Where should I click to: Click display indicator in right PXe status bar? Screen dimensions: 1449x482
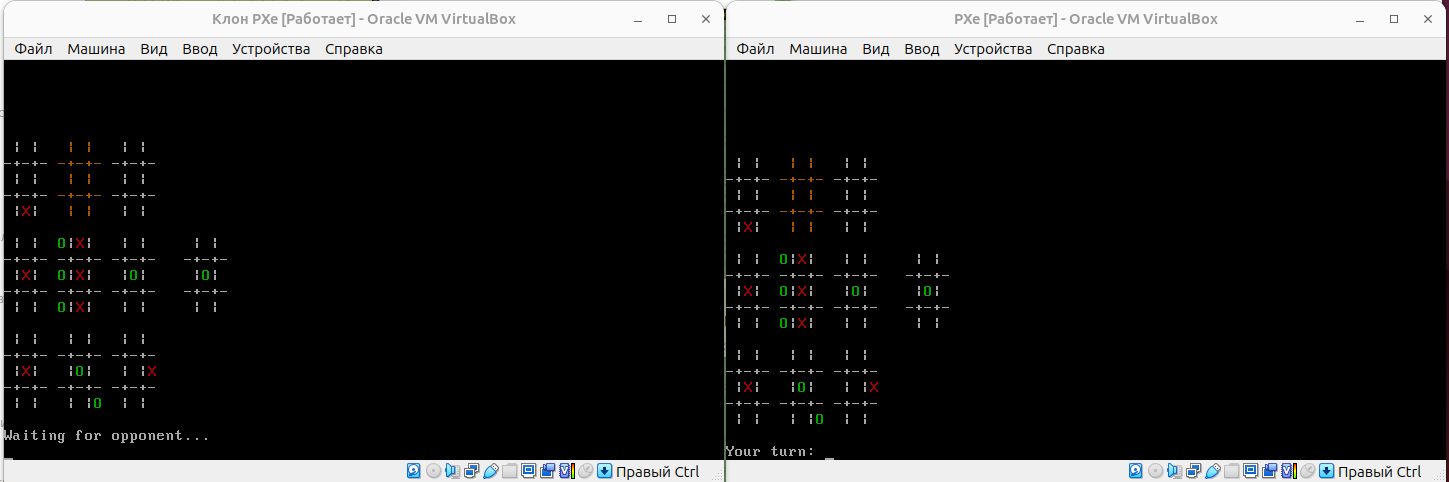tap(1250, 471)
